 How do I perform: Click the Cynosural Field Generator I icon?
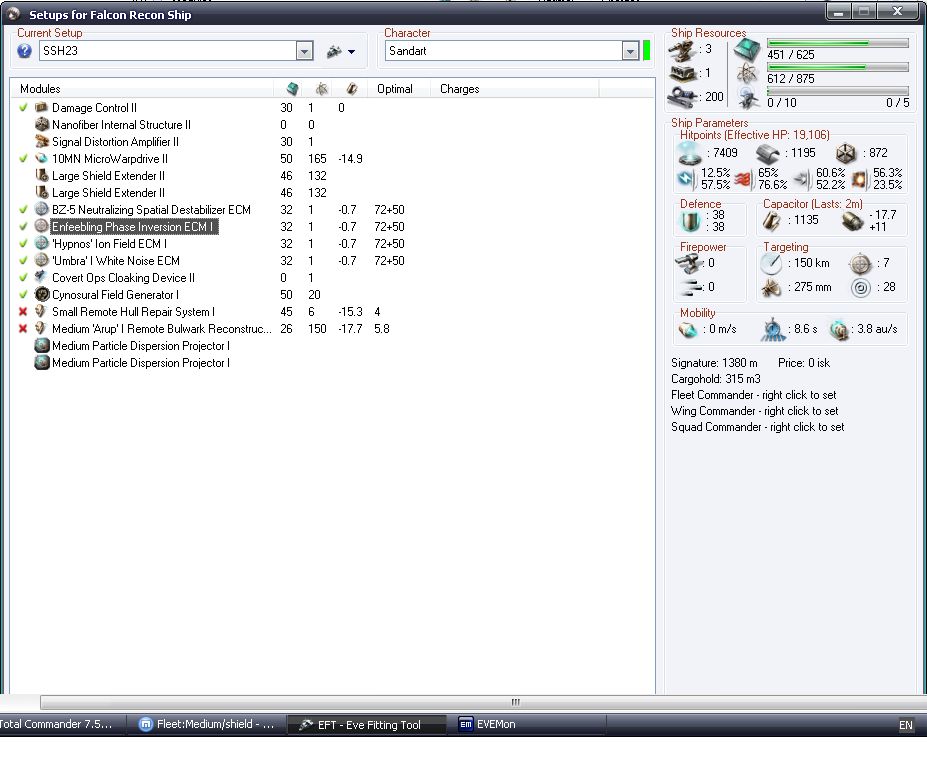41,294
